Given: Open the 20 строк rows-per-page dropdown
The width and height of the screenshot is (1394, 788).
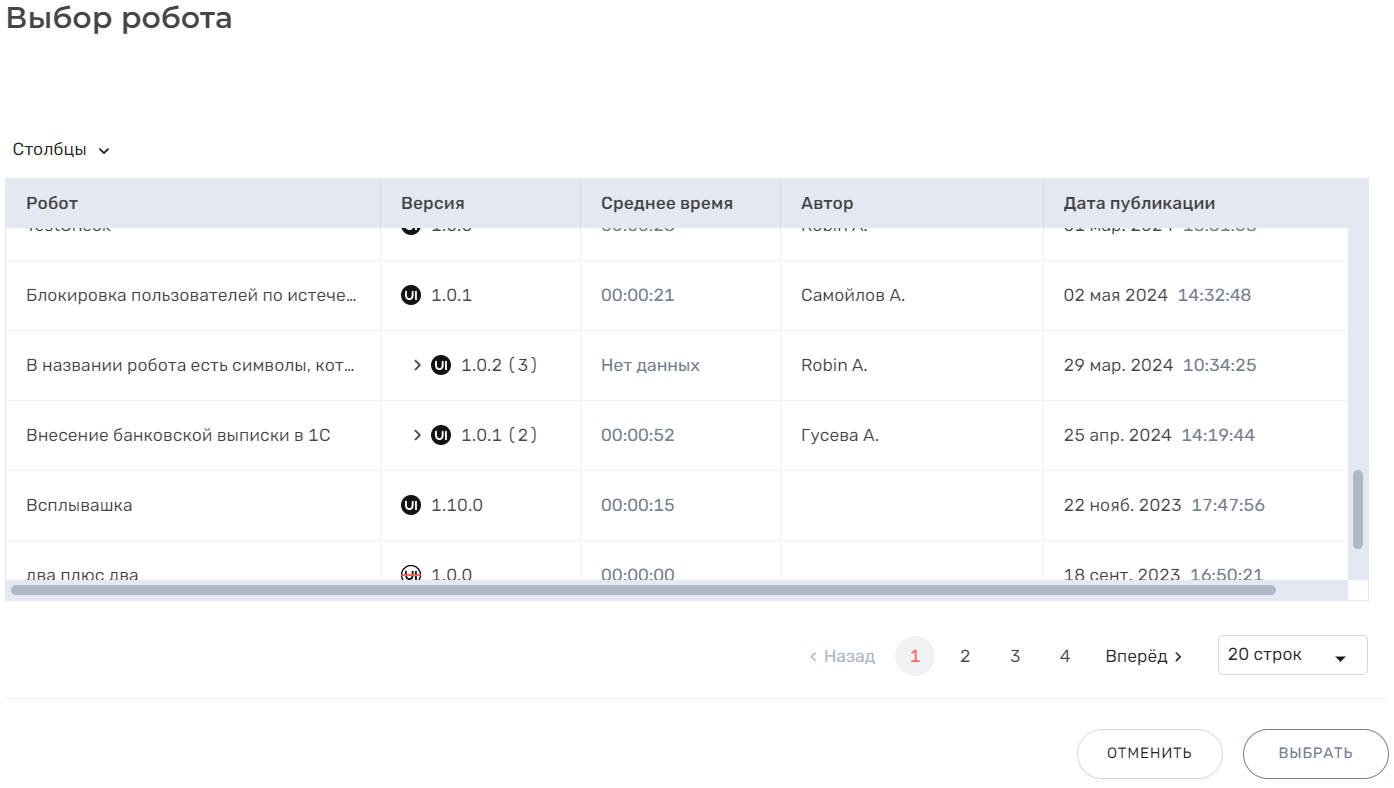Looking at the screenshot, I should 1291,656.
